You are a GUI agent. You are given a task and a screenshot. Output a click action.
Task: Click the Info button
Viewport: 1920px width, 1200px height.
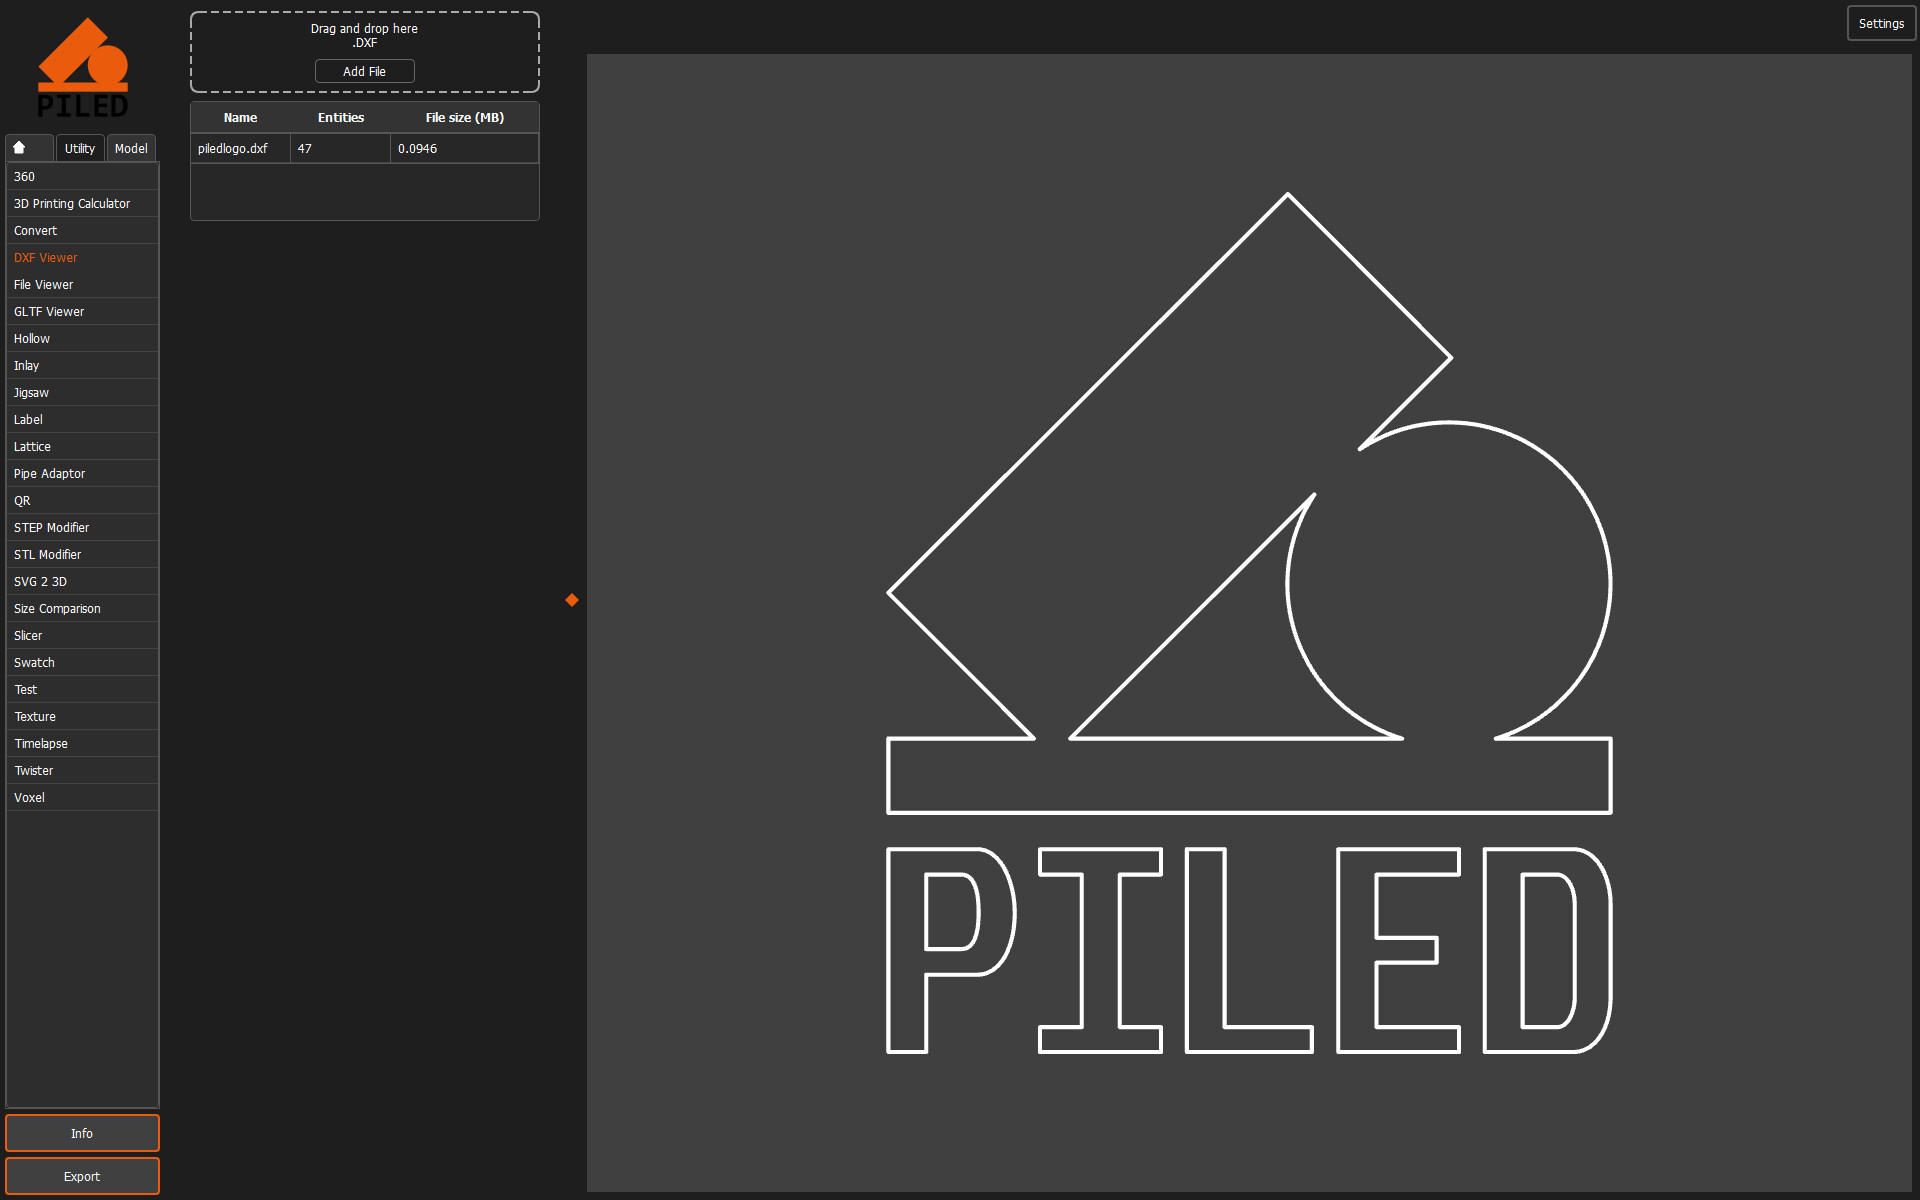pos(82,1133)
